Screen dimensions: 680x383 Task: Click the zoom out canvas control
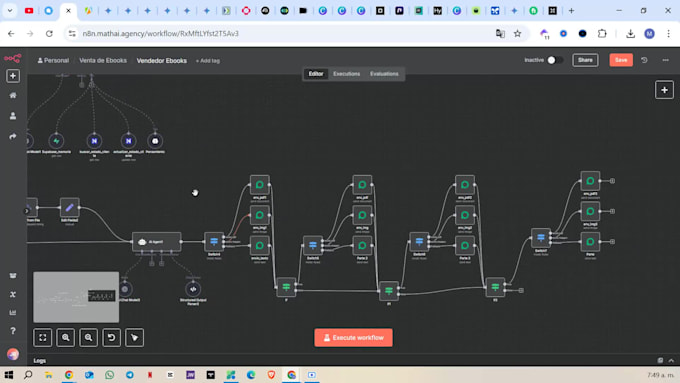[88, 337]
